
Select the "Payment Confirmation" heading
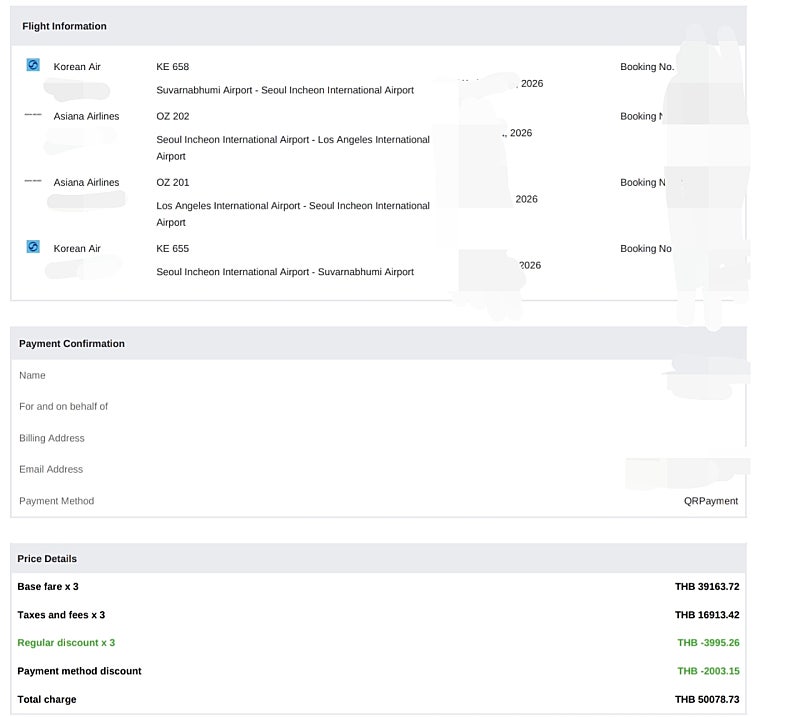coord(72,343)
